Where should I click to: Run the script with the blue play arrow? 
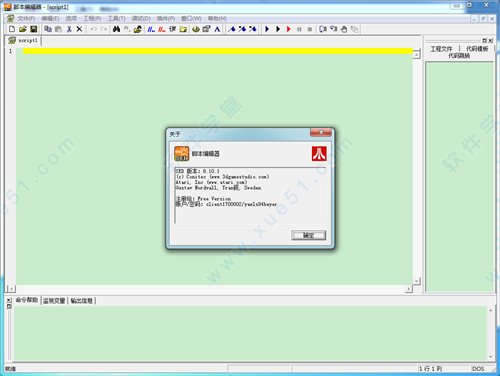click(267, 29)
